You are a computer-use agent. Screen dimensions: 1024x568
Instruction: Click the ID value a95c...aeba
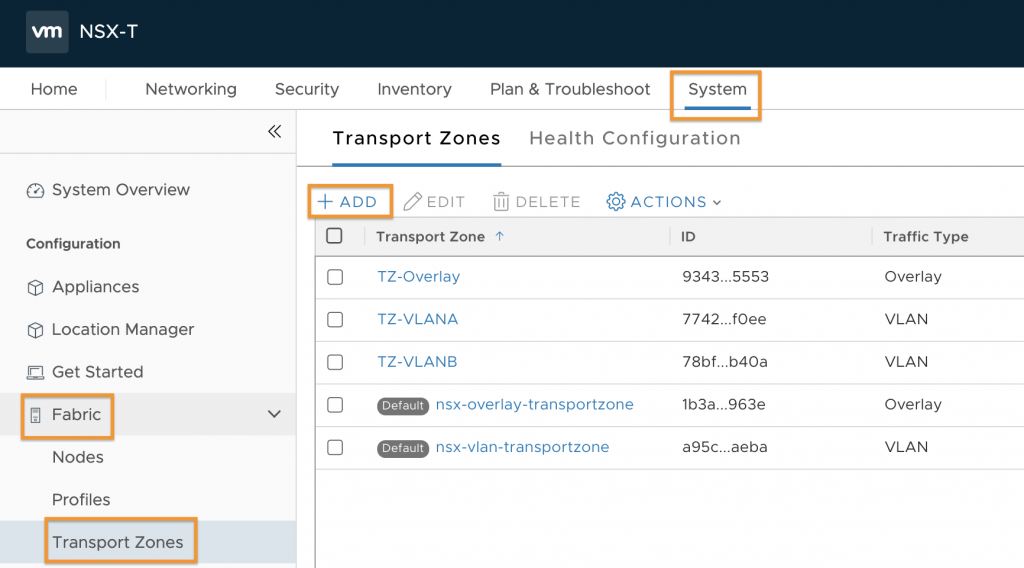tap(725, 447)
